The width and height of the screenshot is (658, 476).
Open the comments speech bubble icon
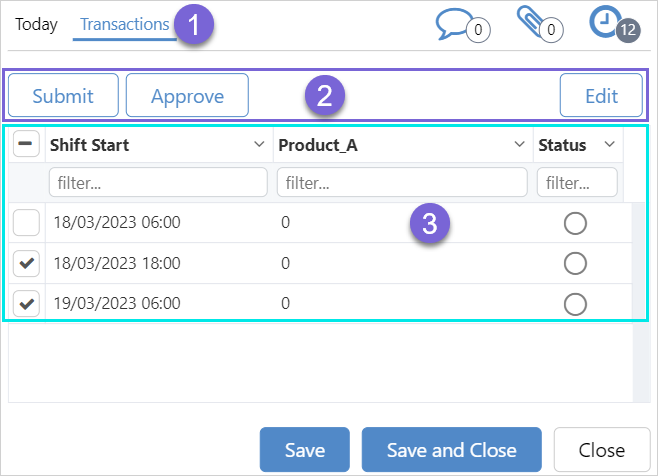[456, 24]
